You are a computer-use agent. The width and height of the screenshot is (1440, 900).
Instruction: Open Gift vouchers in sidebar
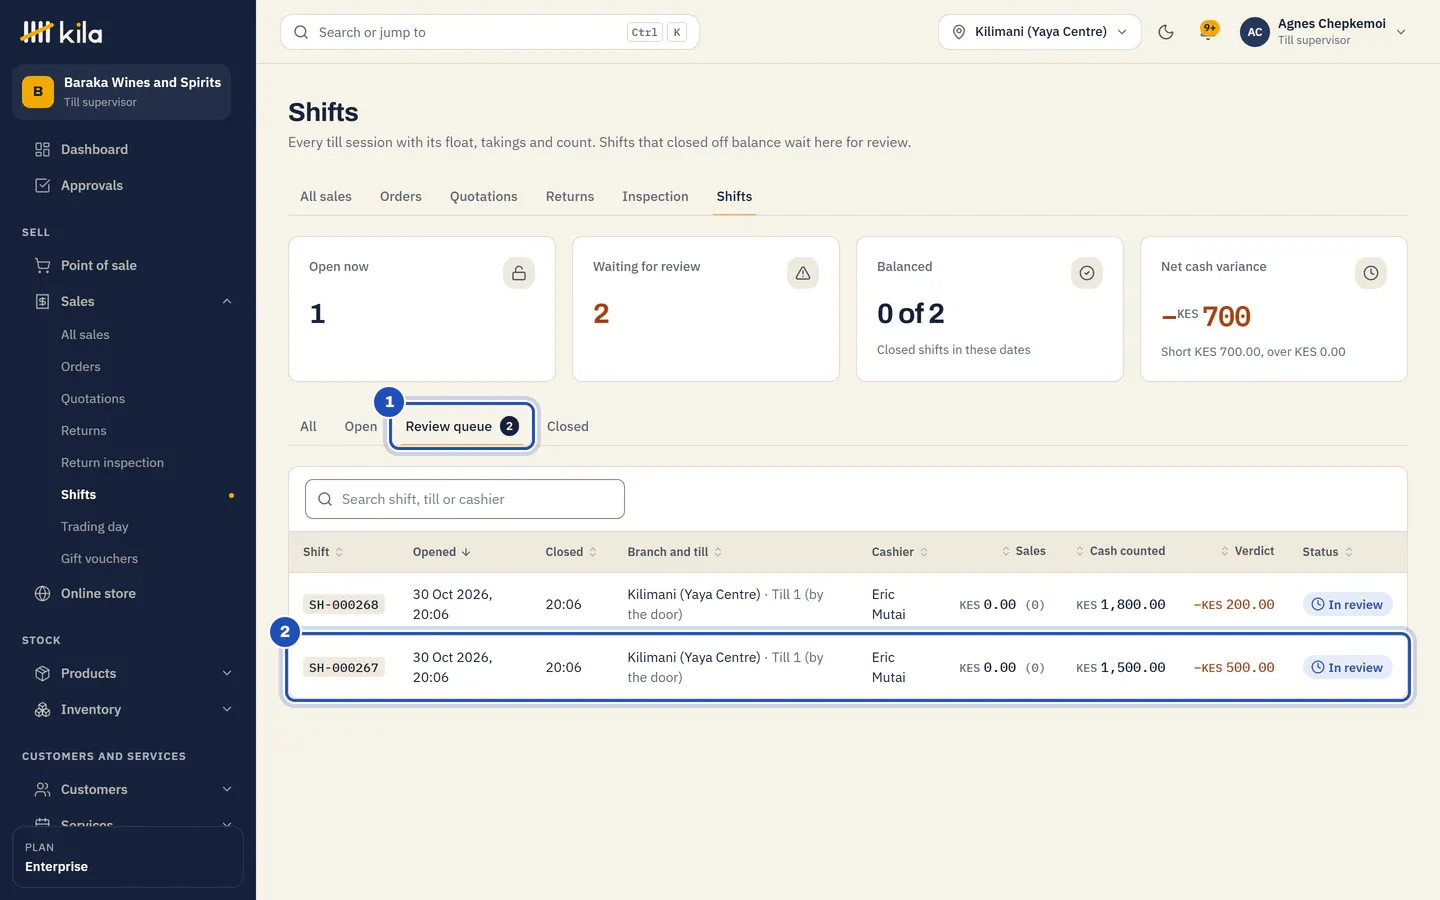(100, 559)
